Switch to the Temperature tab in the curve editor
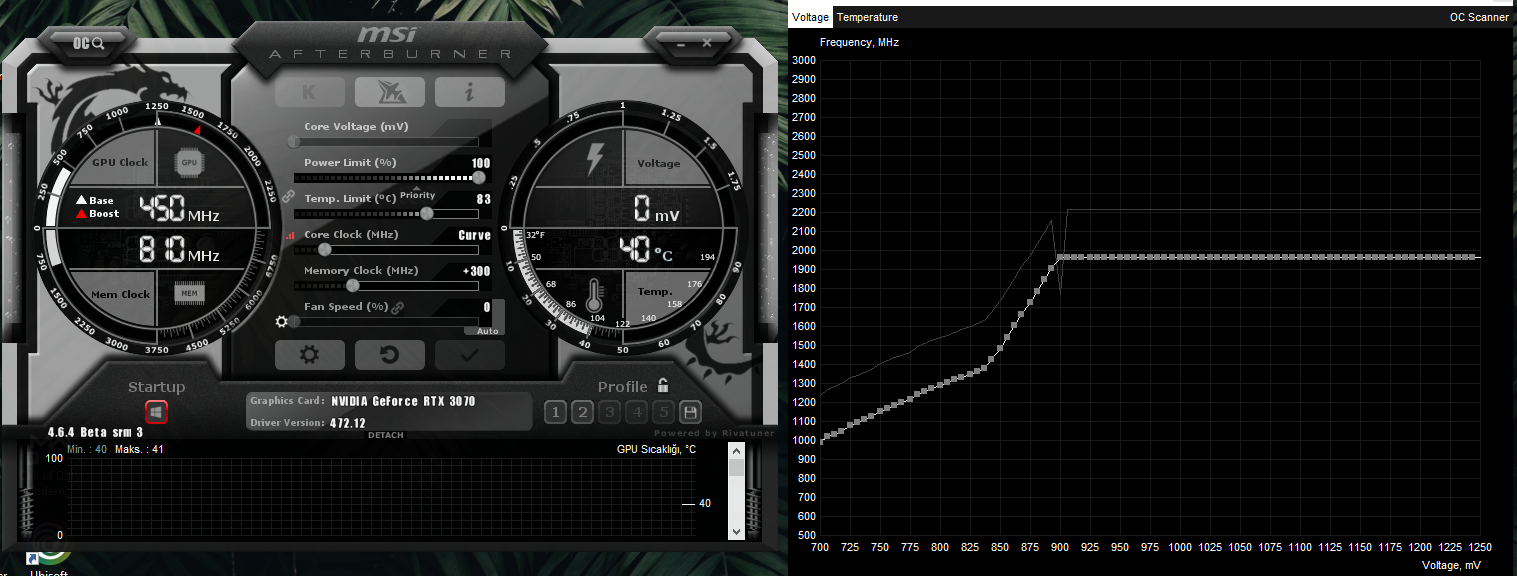The width and height of the screenshot is (1517, 576). [x=867, y=17]
